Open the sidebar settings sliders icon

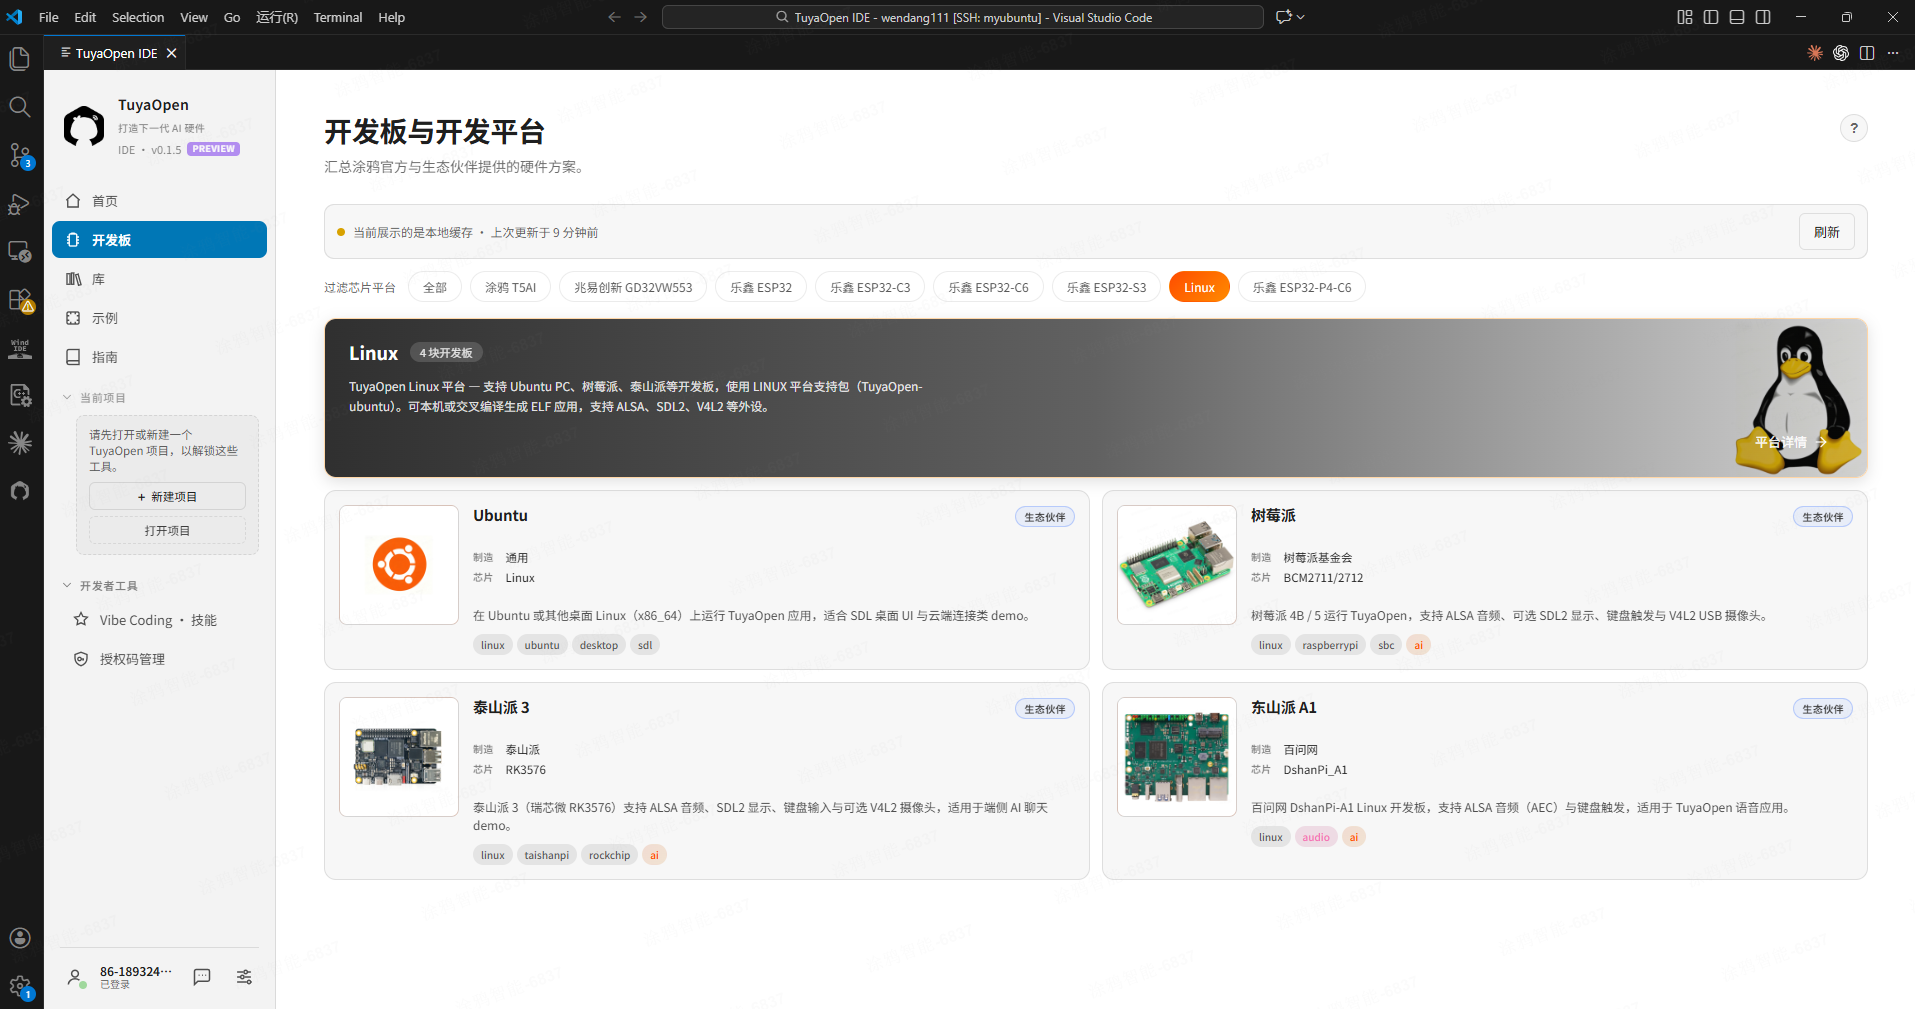(244, 977)
